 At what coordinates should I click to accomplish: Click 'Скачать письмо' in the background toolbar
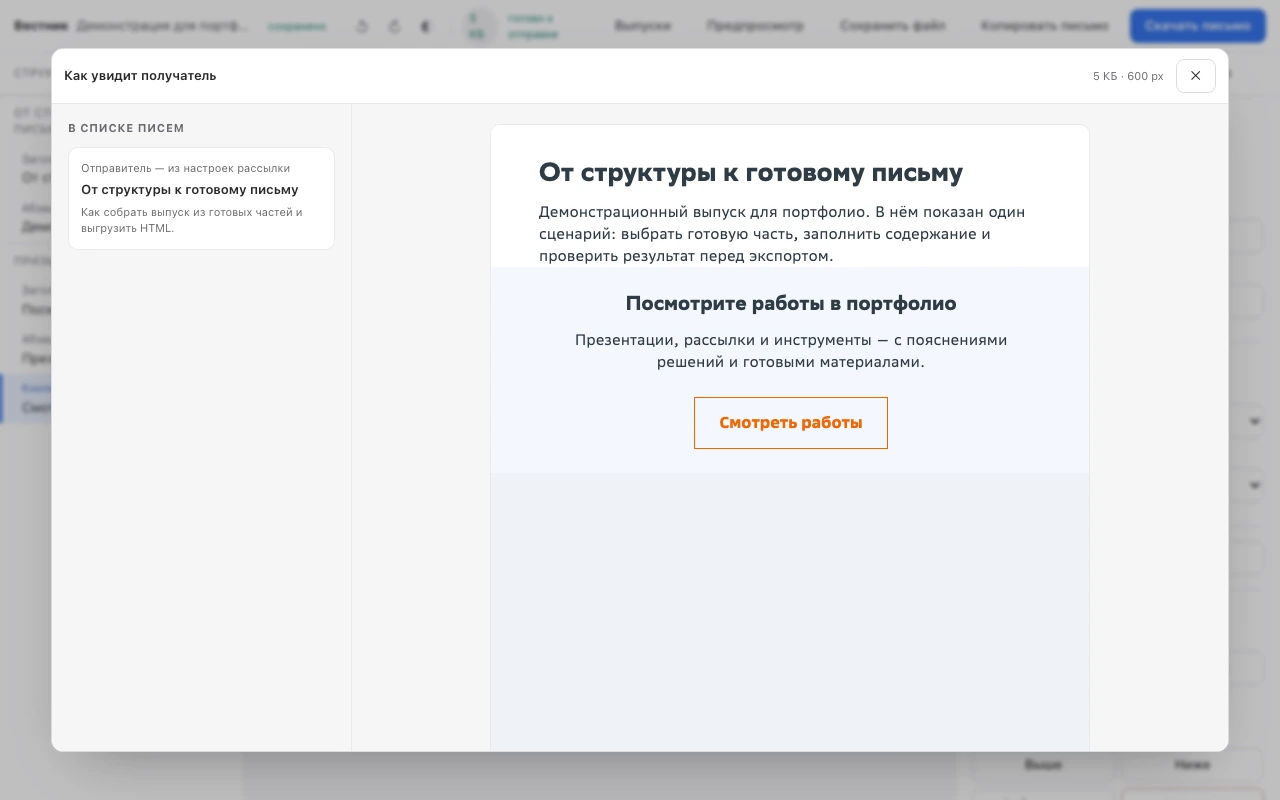(1198, 26)
